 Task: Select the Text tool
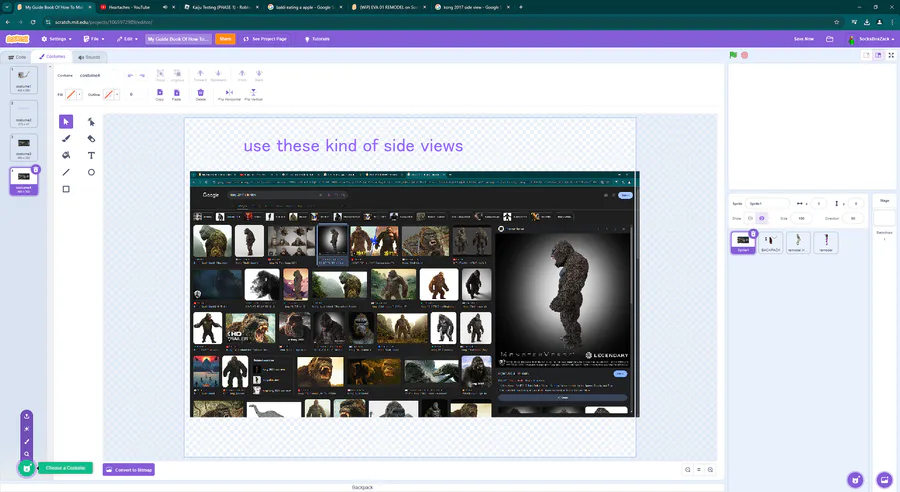tap(91, 155)
